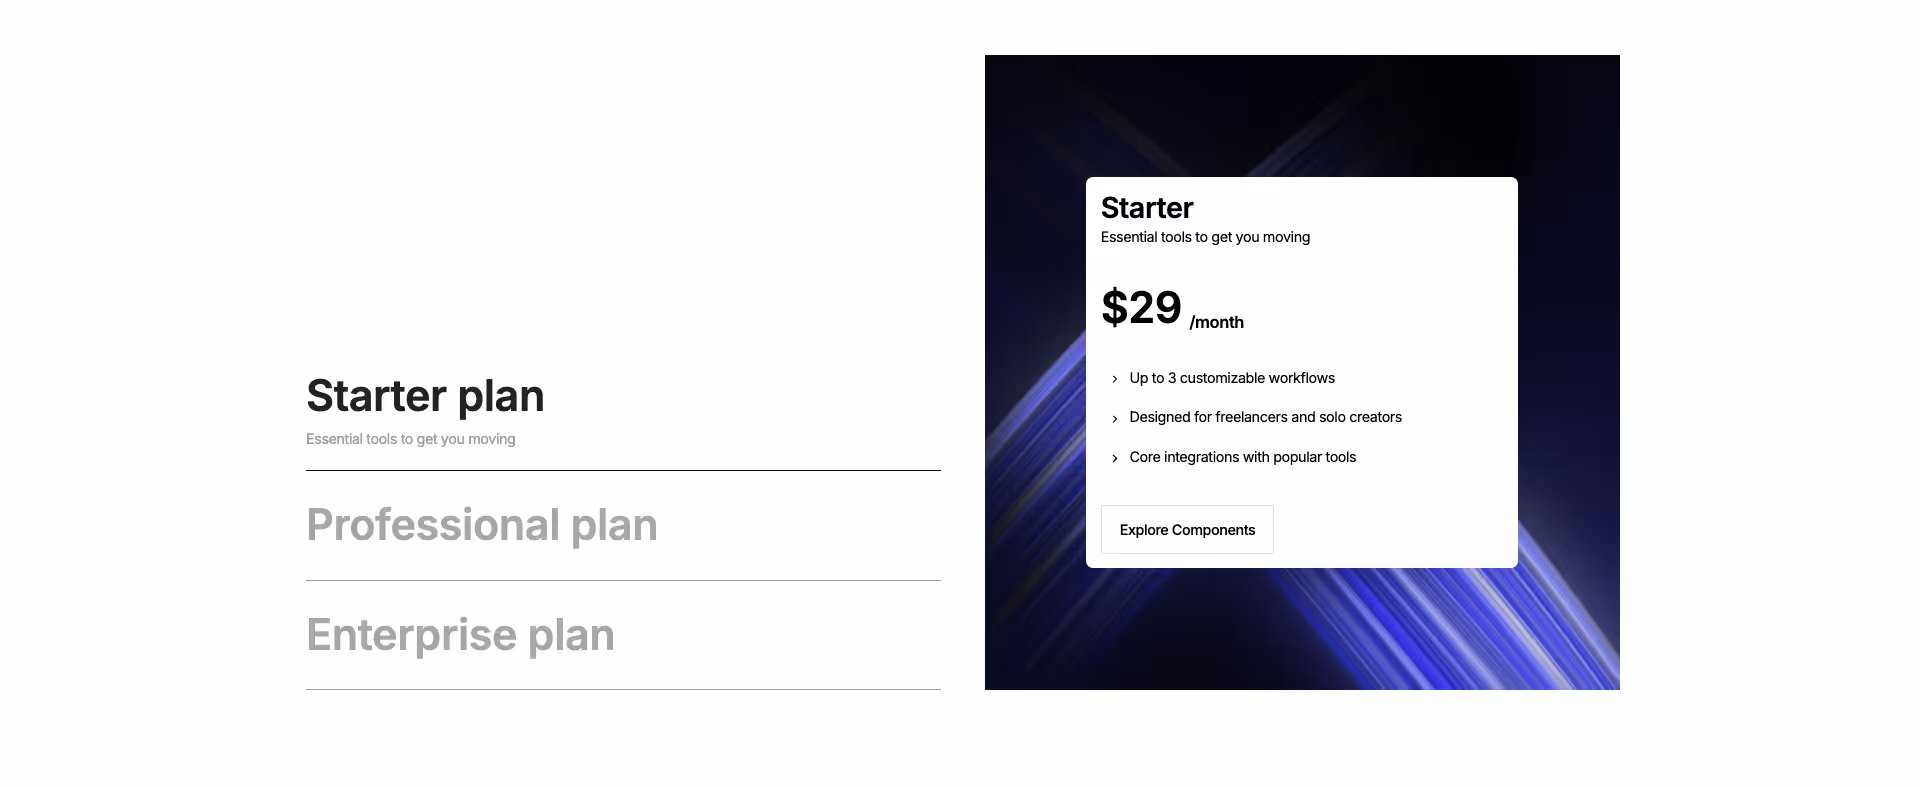Click the "Explore Components" button
Image resolution: width=1920 pixels, height=787 pixels.
1186,529
